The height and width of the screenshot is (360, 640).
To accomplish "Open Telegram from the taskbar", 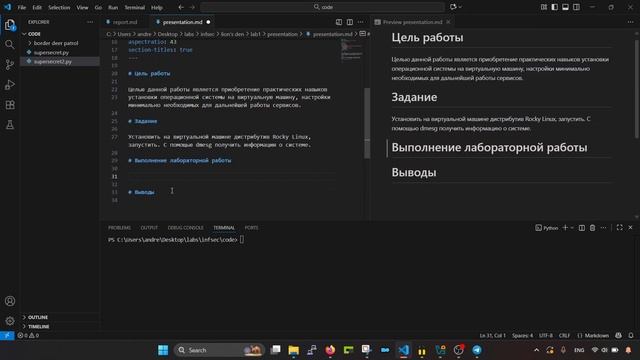I will click(477, 350).
